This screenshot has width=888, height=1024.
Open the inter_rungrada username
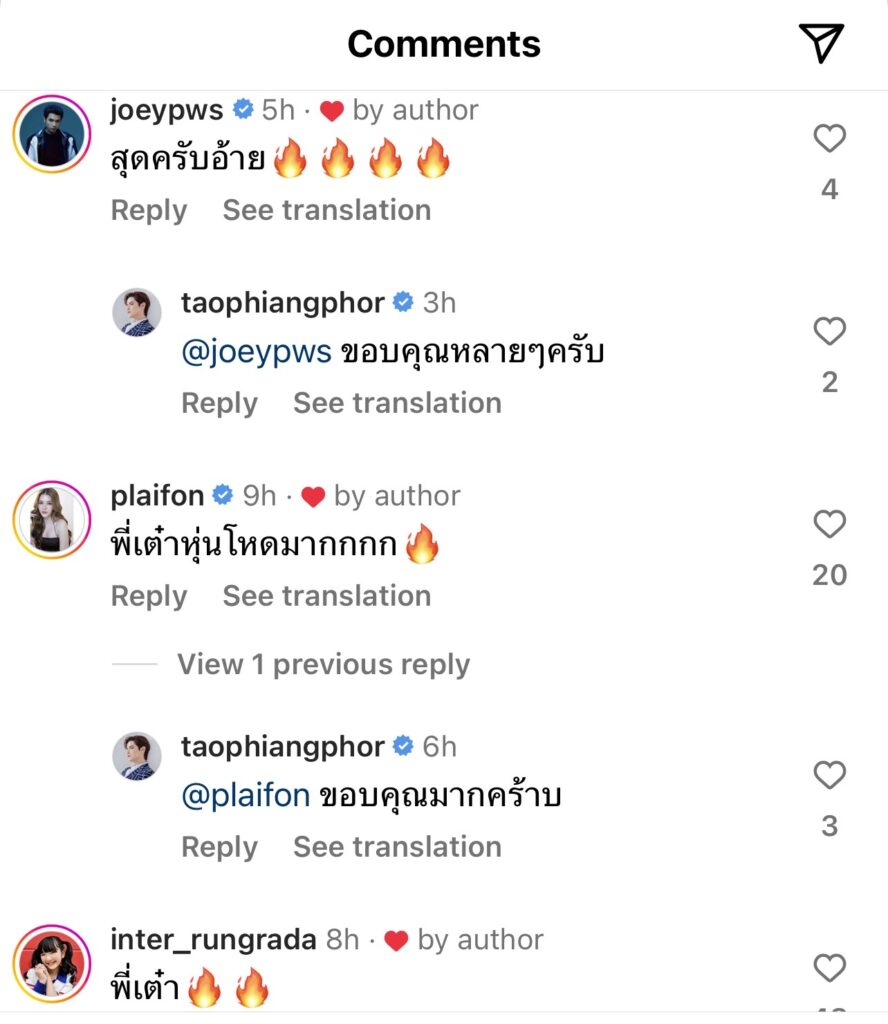coord(213,940)
